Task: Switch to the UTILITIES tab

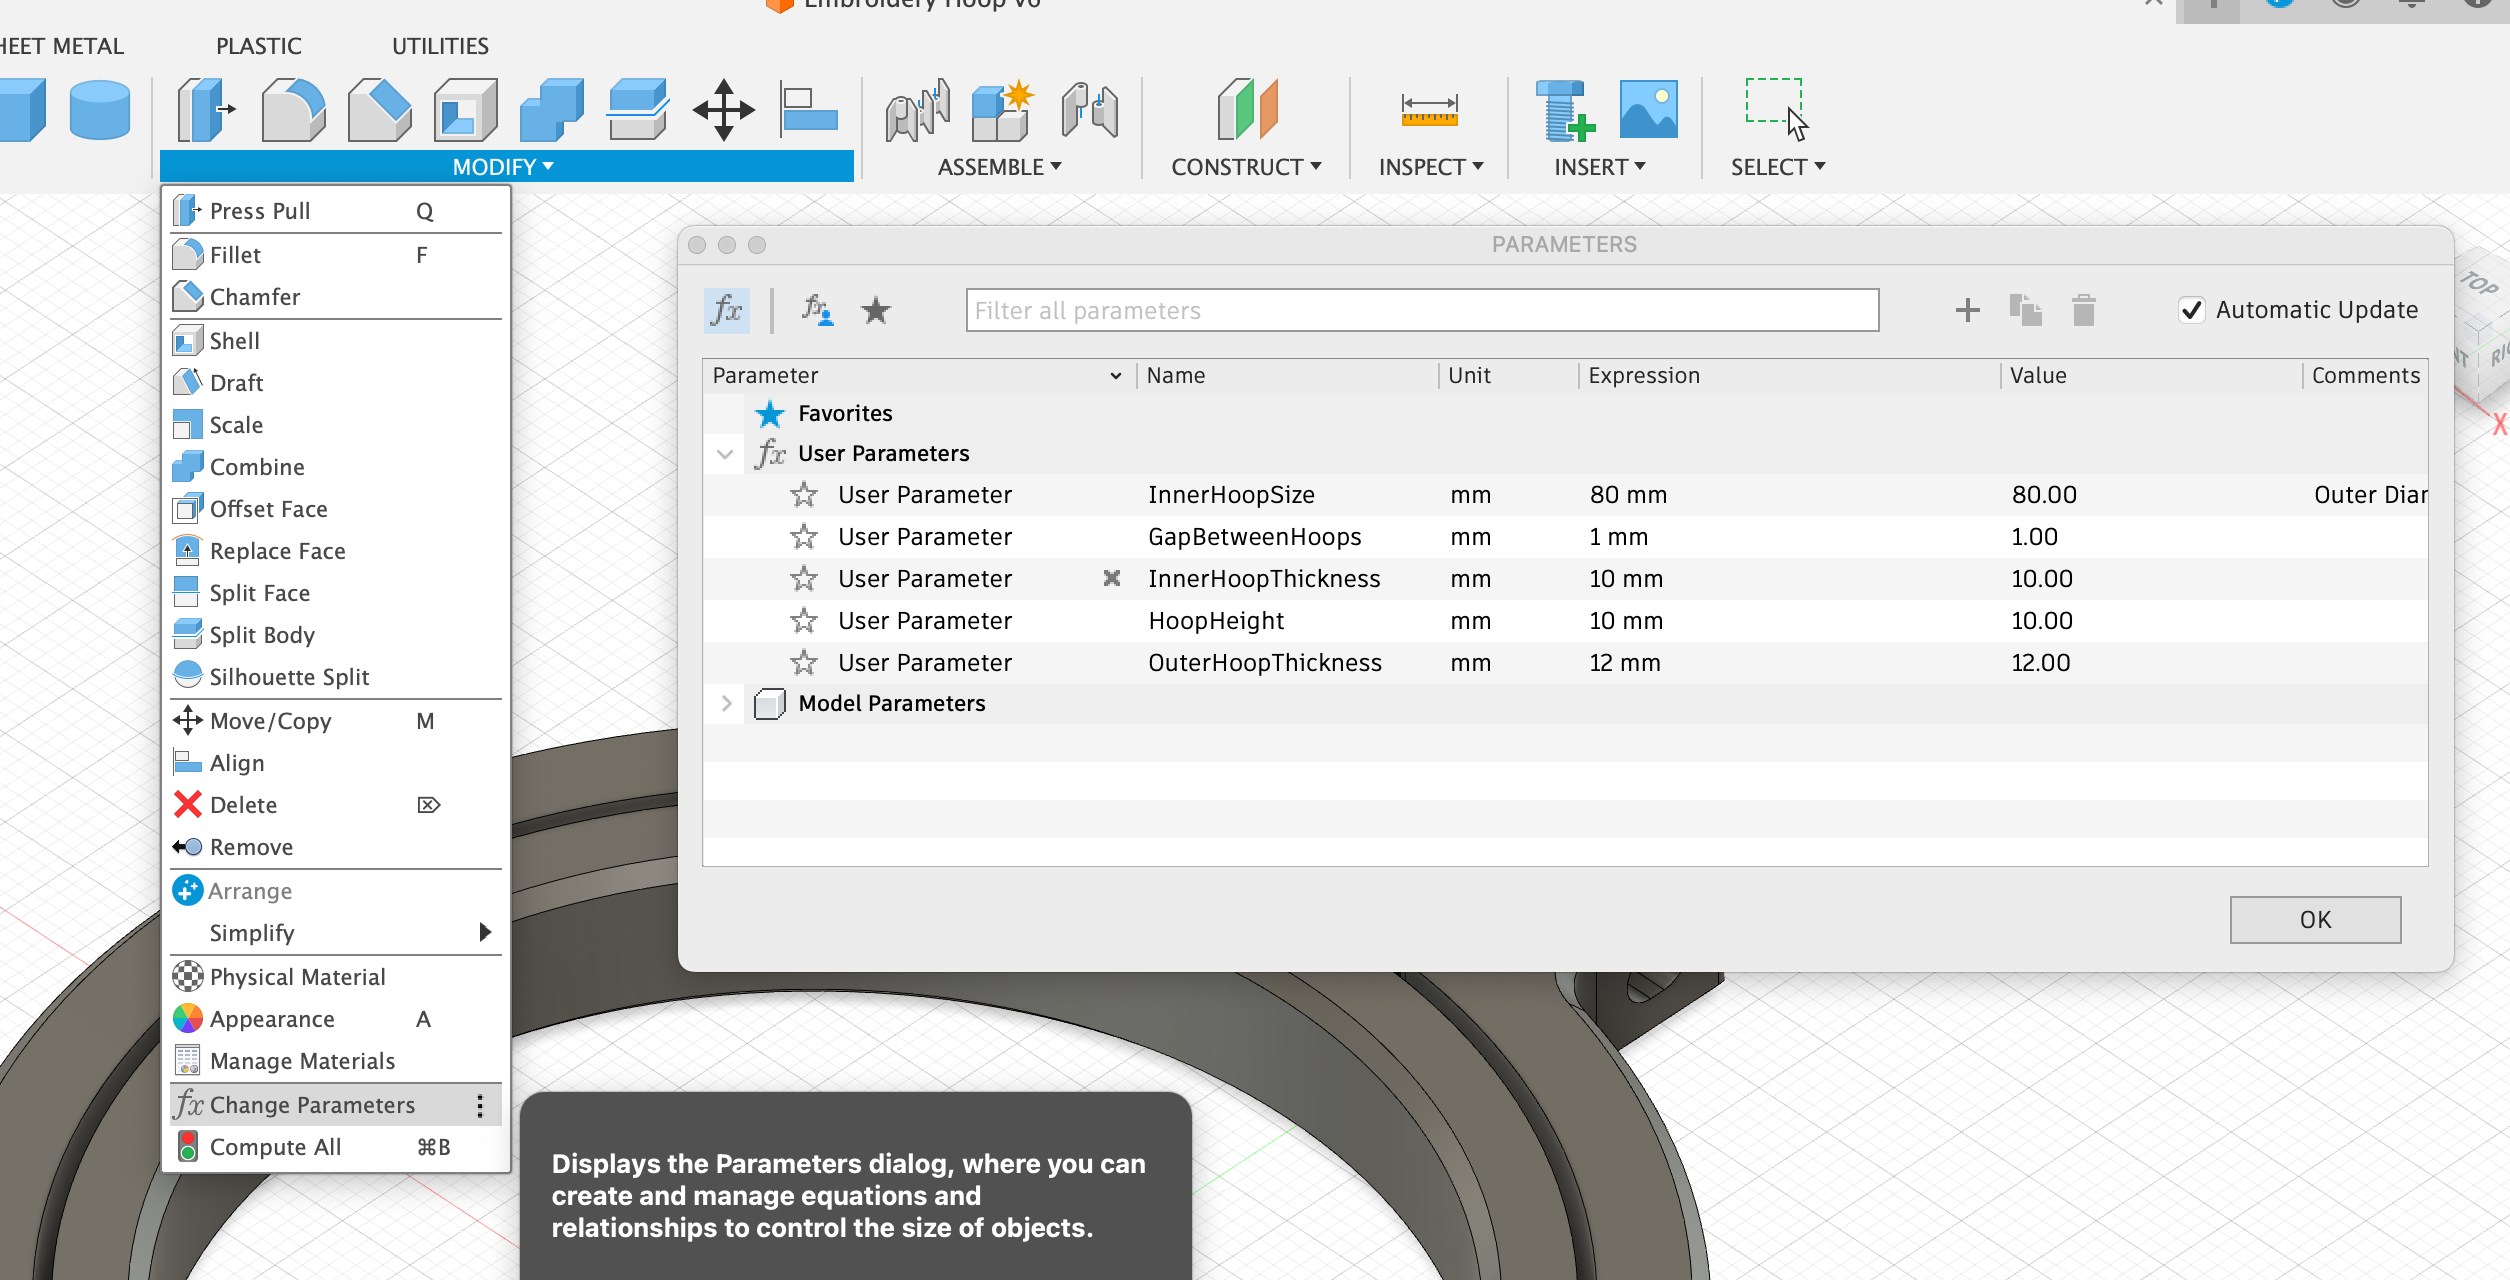Action: click(x=440, y=46)
